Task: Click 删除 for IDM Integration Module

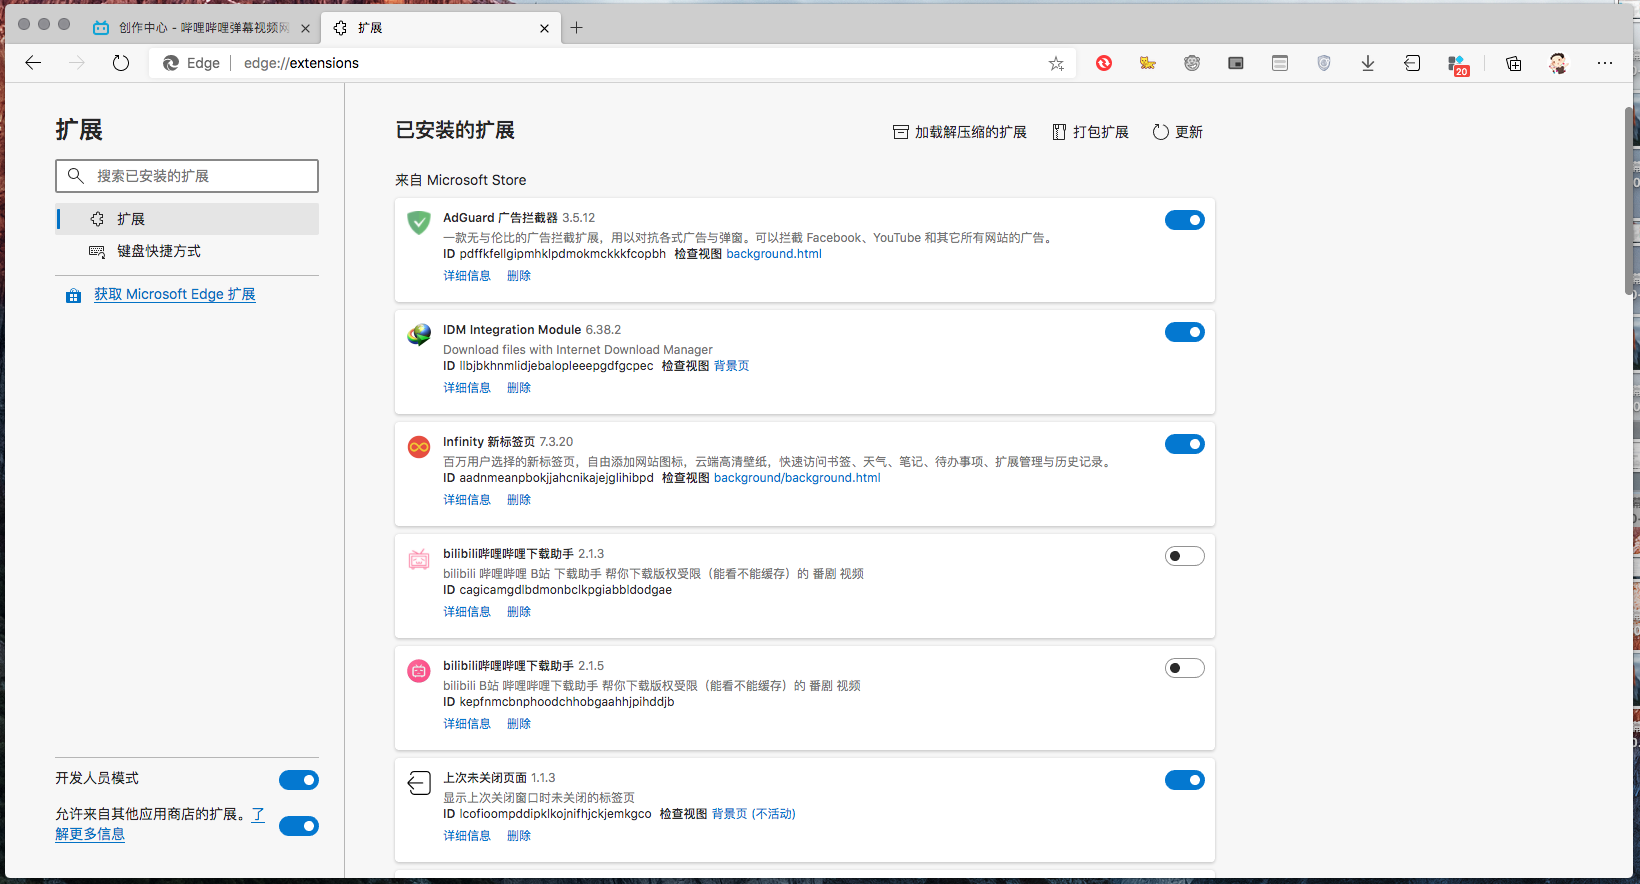Action: (x=519, y=388)
